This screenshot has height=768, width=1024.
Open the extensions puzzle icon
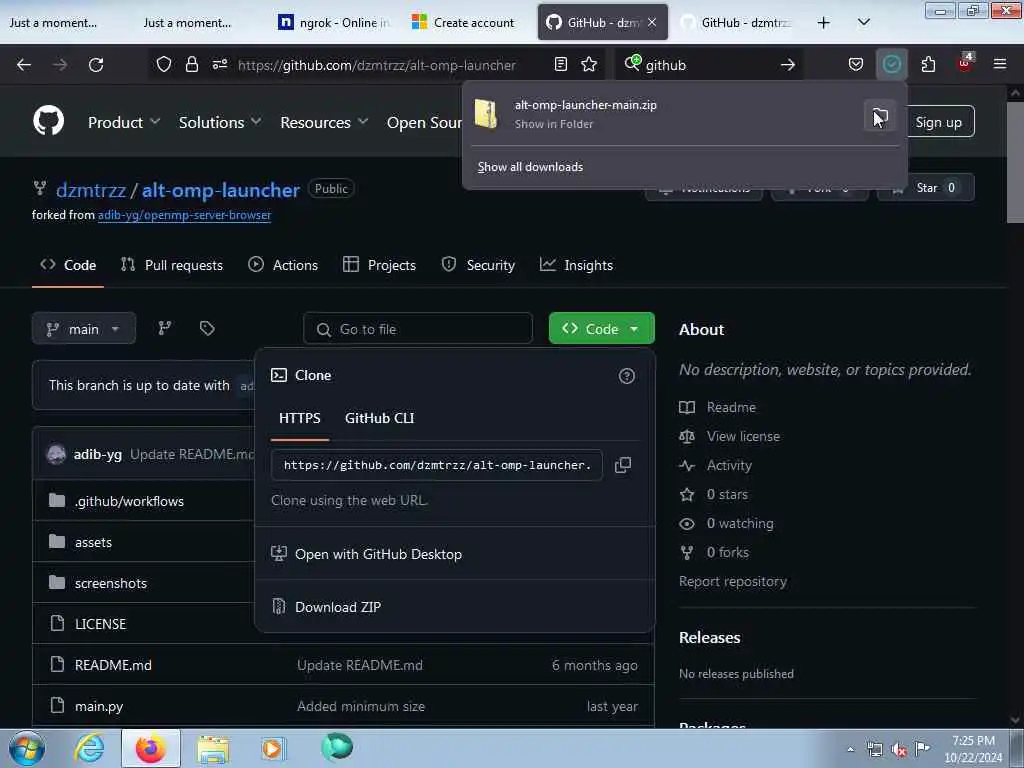tap(928, 64)
